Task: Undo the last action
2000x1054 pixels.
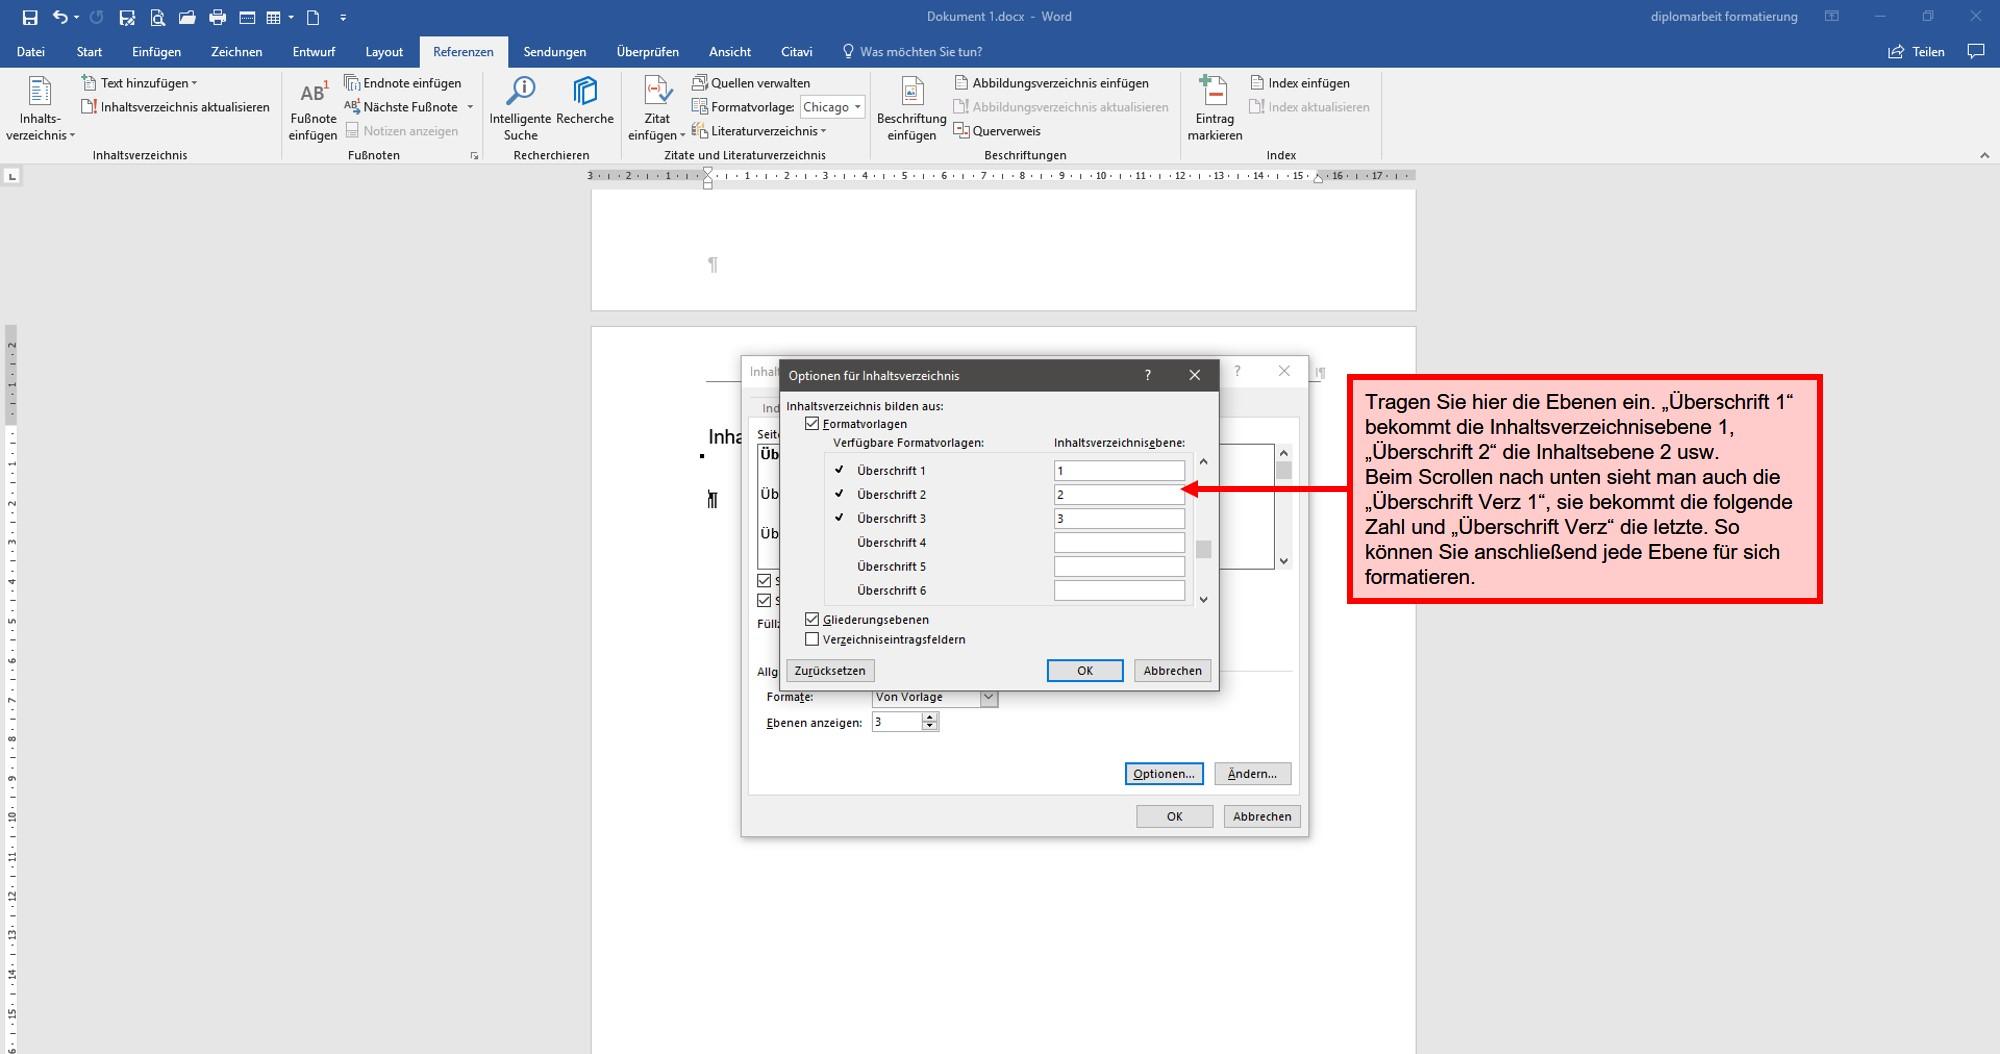Action: 60,17
